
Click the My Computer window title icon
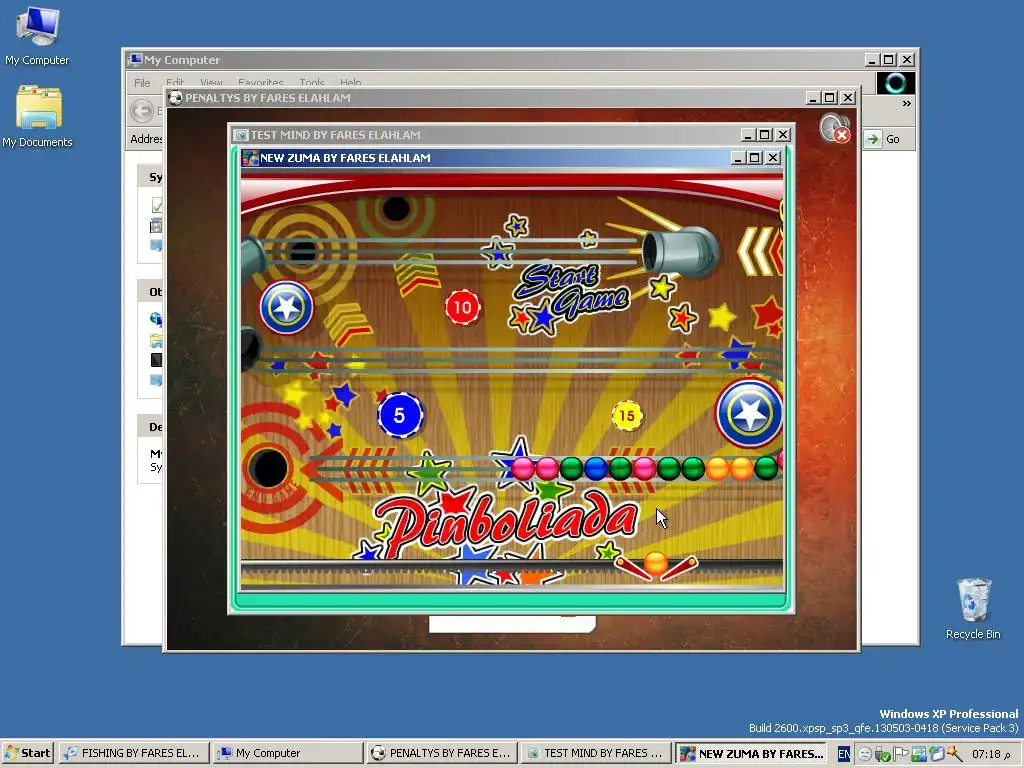pos(135,59)
